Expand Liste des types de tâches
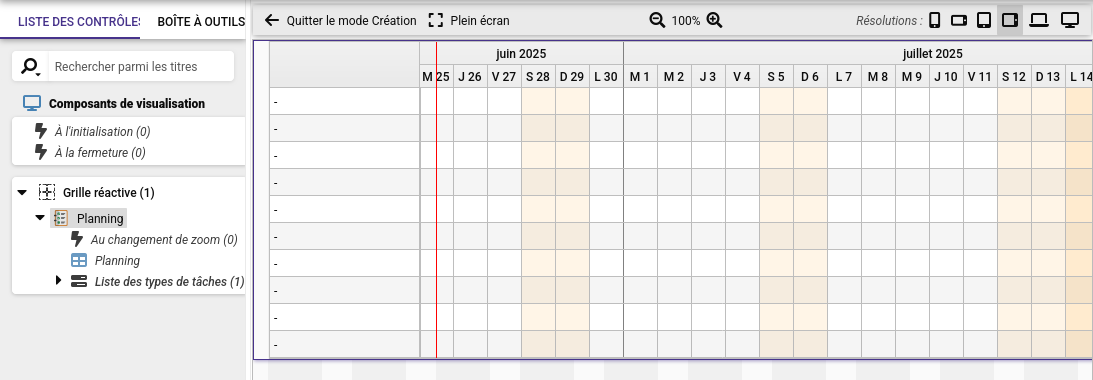The image size is (1093, 380). point(59,280)
